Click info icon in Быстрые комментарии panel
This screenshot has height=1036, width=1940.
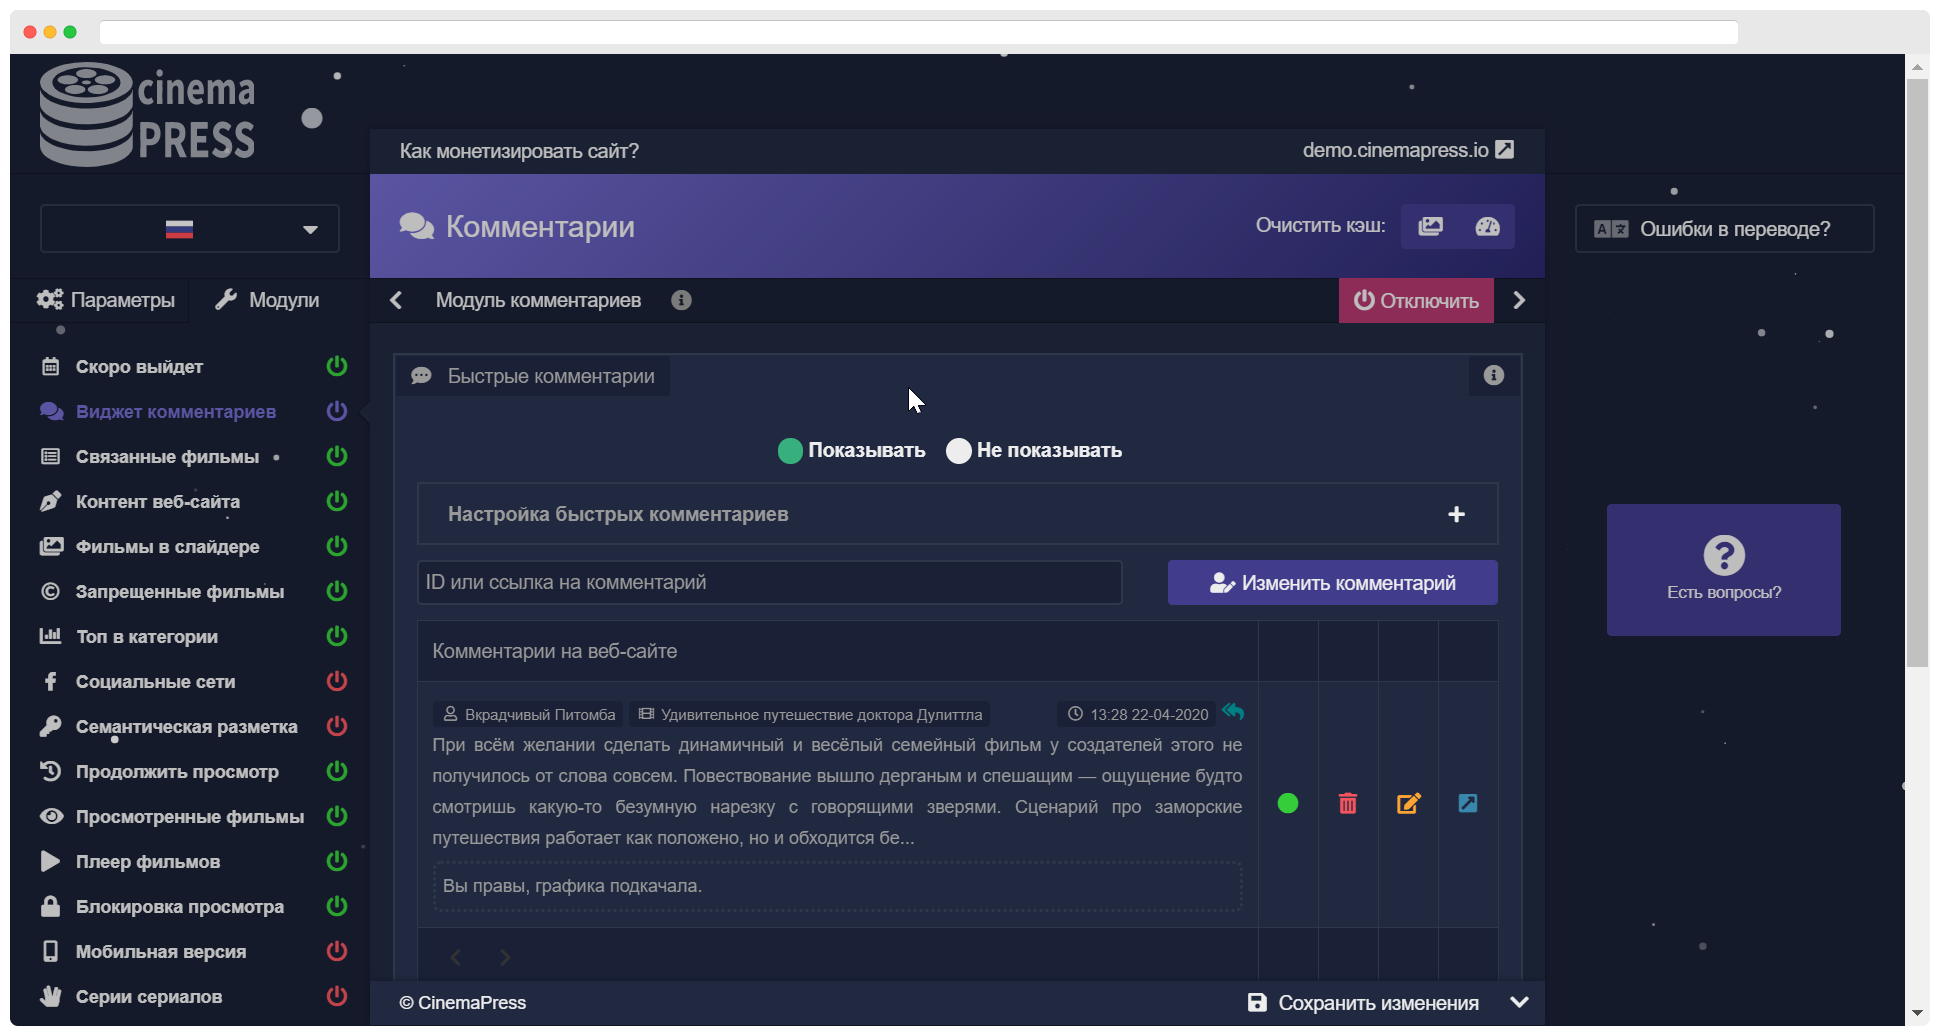(x=1494, y=375)
